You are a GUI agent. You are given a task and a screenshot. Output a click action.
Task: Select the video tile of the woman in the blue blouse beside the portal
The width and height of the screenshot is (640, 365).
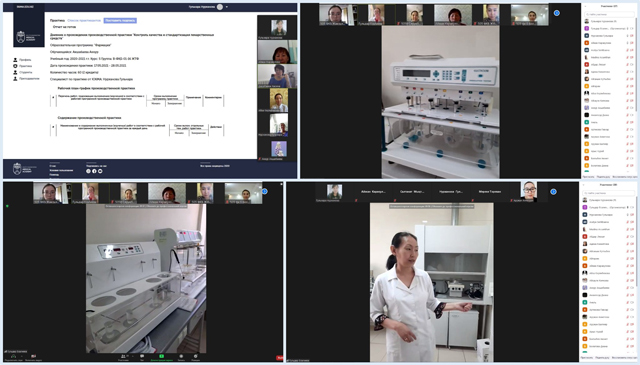coord(277,76)
